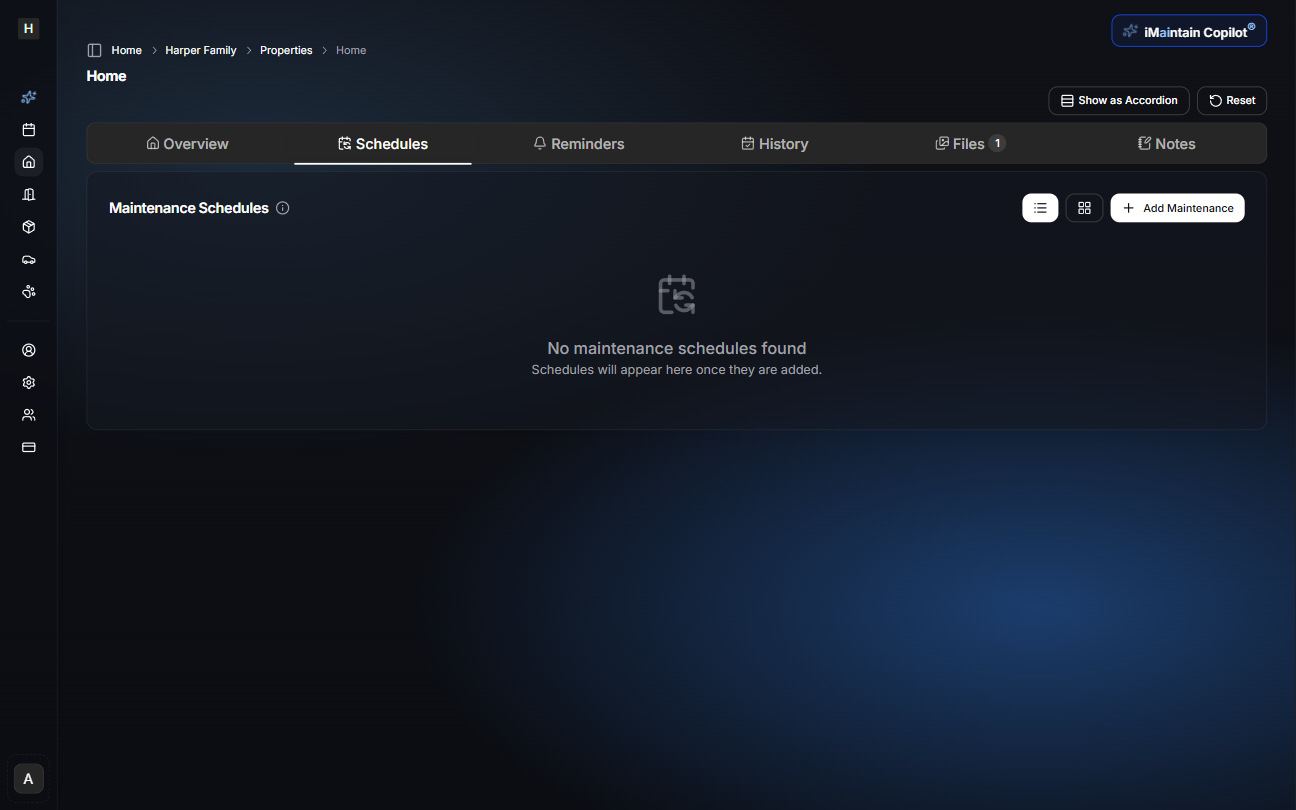Click Show as Accordion
This screenshot has width=1296, height=810.
point(1118,100)
